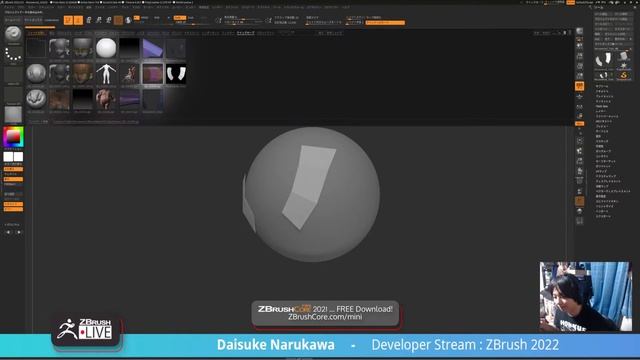640x360 pixels.
Task: Expand the インポート (Import) subpalette
Action: (x=602, y=211)
